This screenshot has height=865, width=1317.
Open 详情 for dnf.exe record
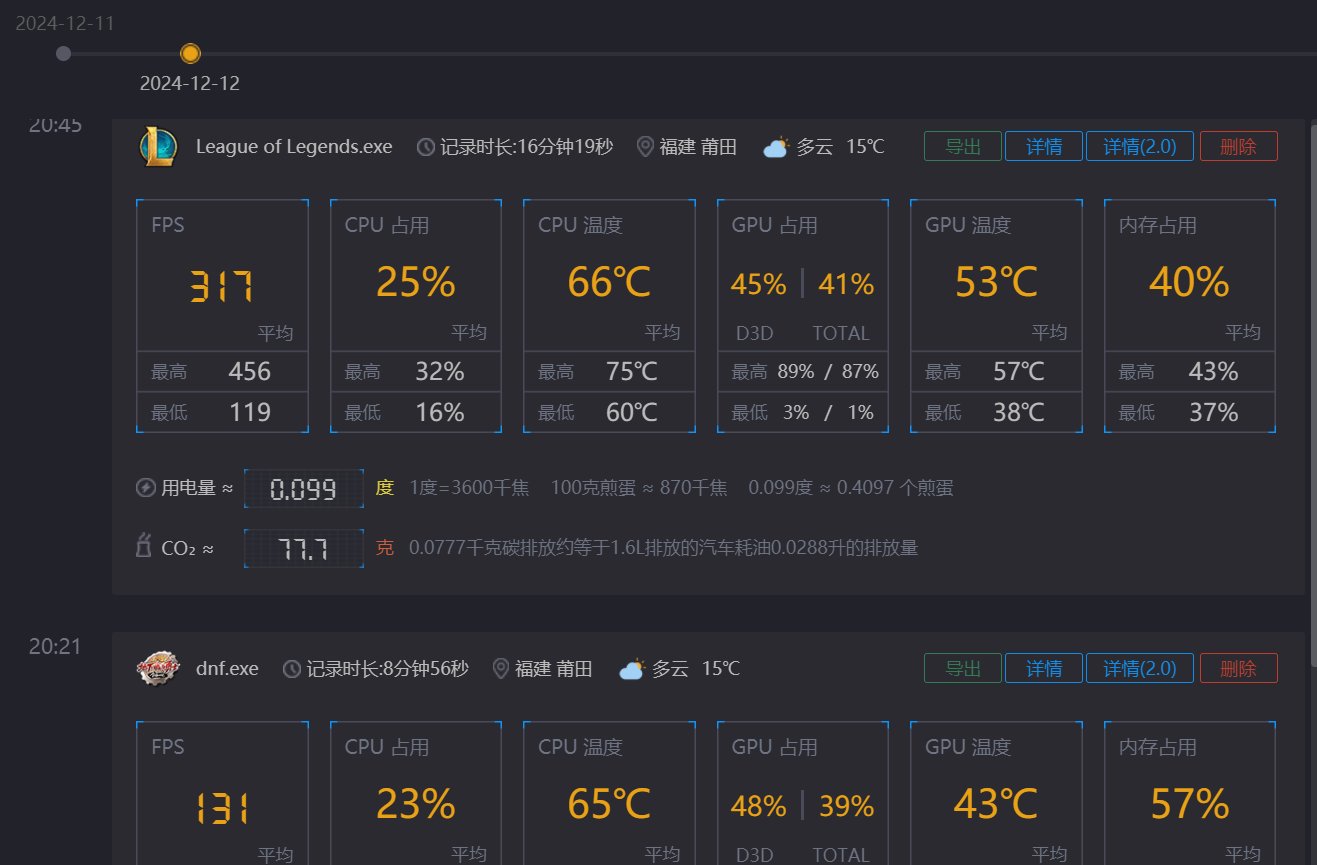pos(1043,668)
